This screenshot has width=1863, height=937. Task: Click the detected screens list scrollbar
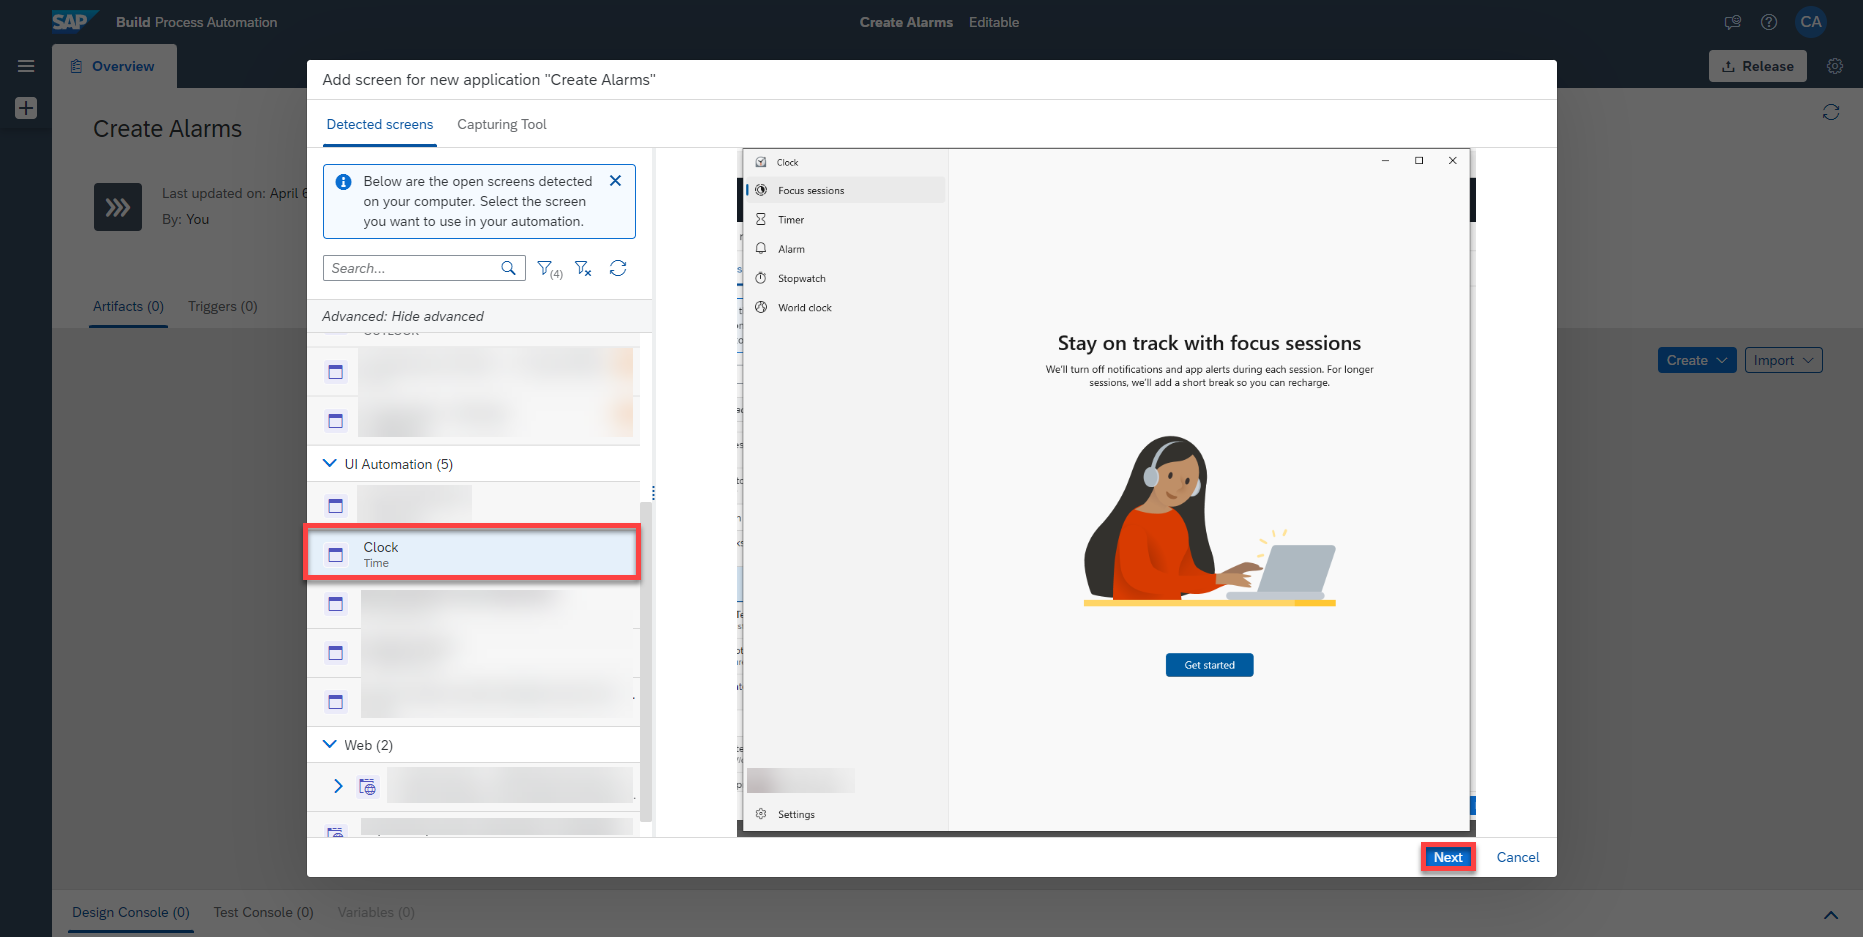coord(645,660)
